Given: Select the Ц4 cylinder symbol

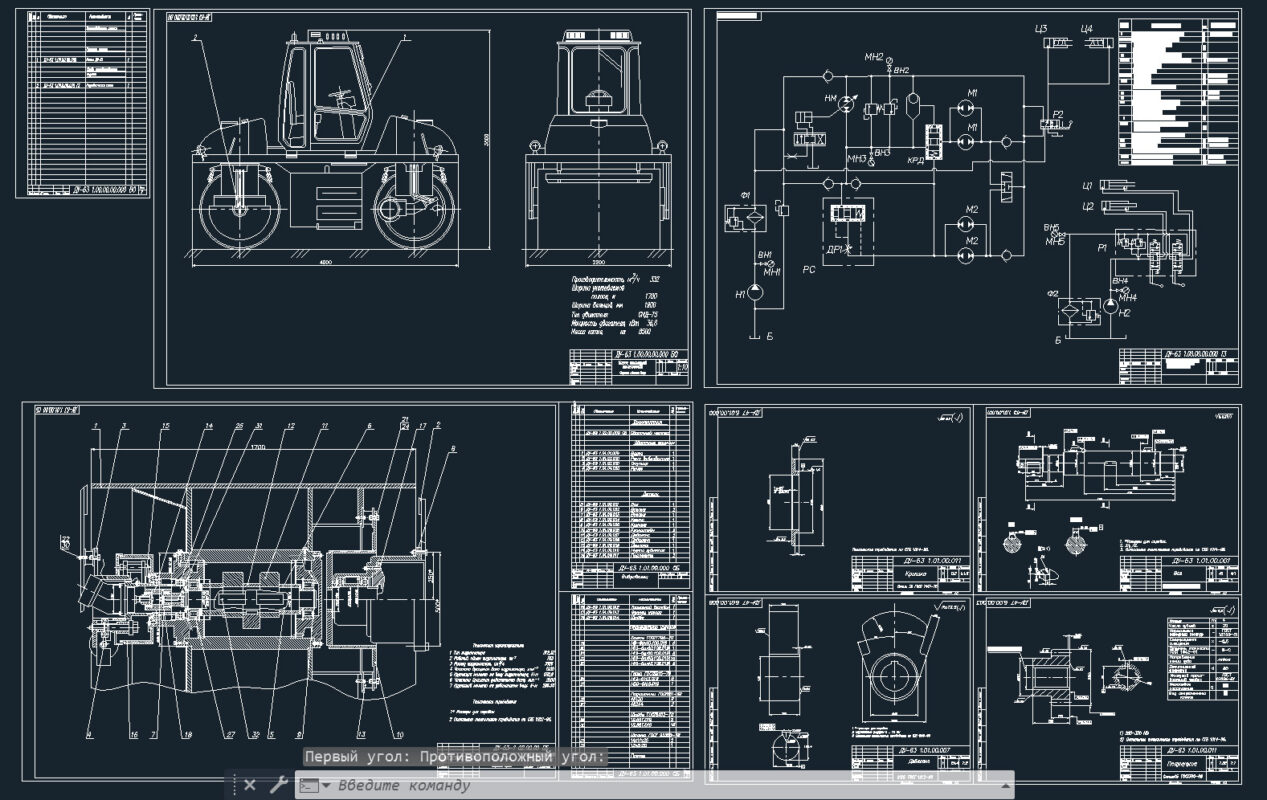Looking at the screenshot, I should click(x=1101, y=43).
